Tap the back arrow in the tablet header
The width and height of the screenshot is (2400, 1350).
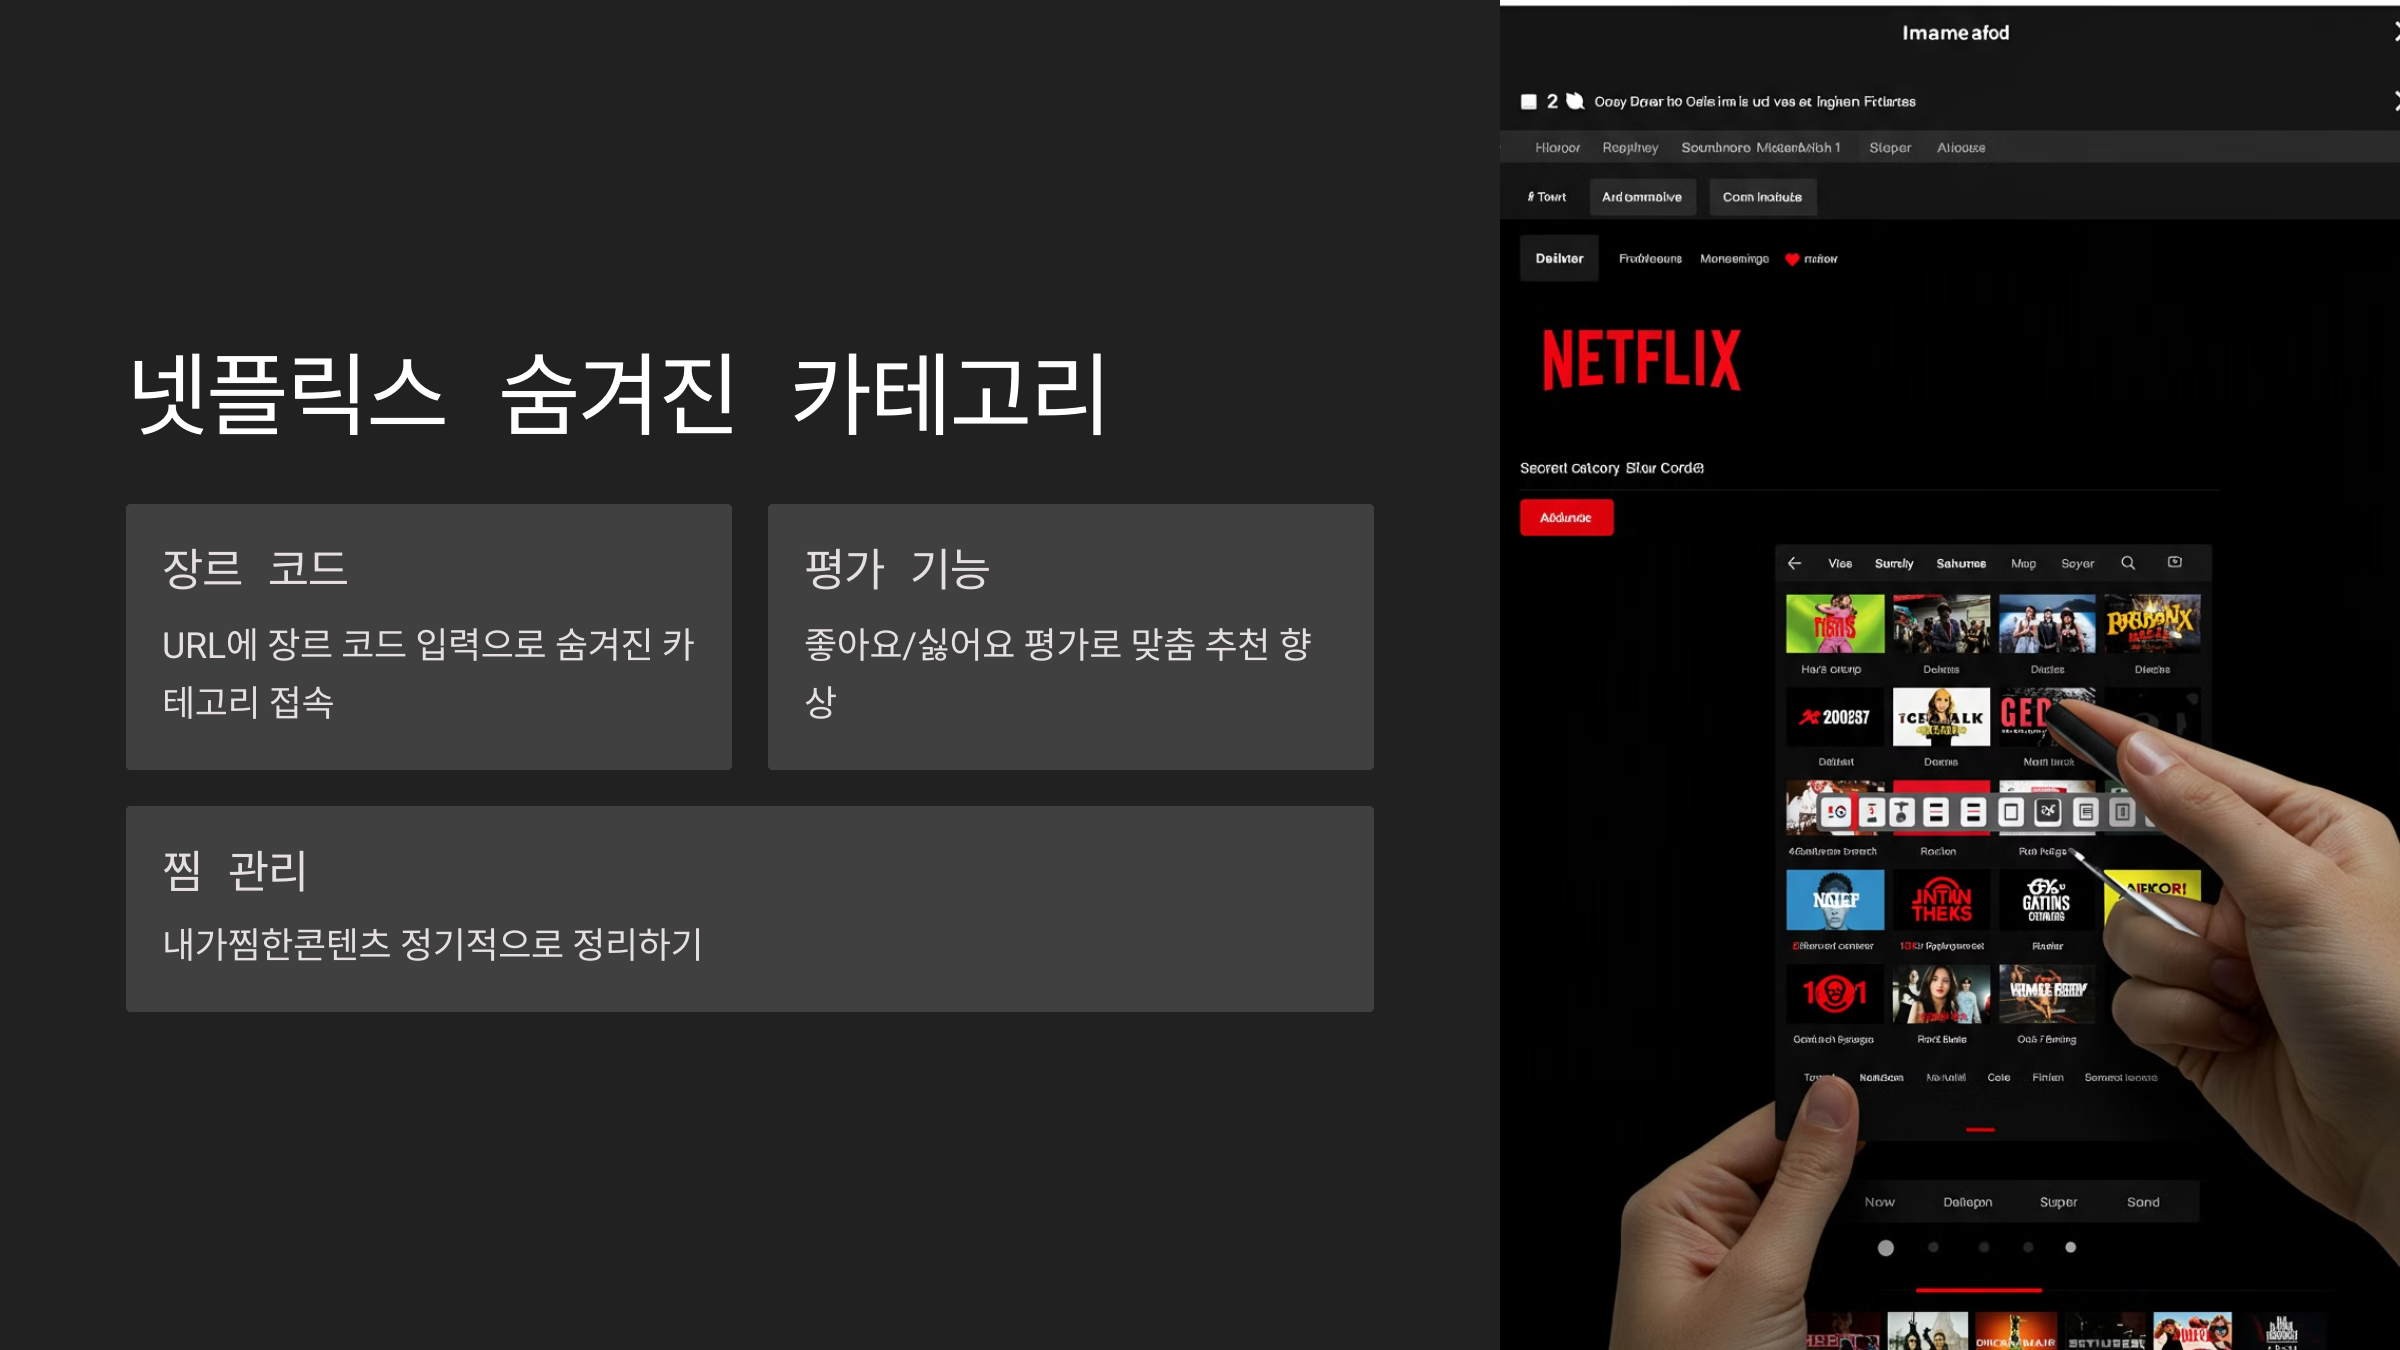pos(1794,563)
